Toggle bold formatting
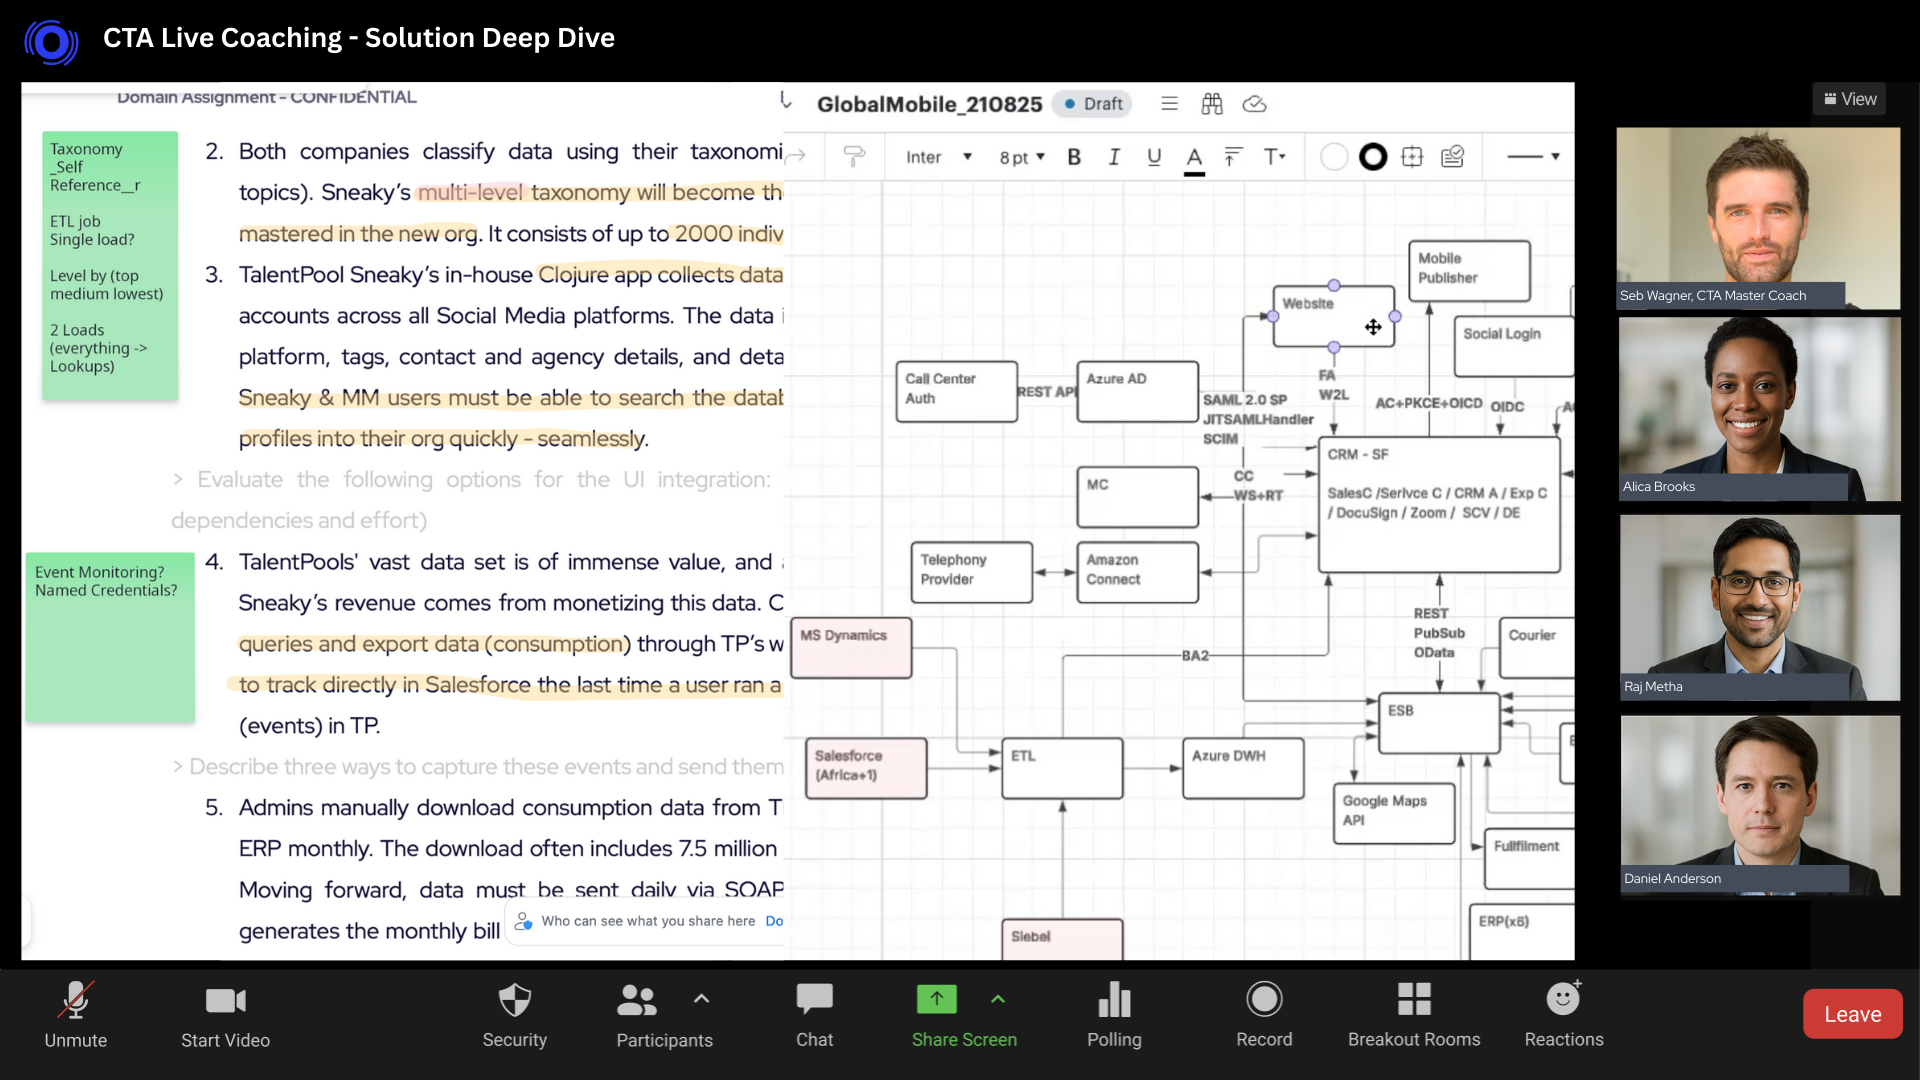1920x1080 pixels. [1074, 157]
